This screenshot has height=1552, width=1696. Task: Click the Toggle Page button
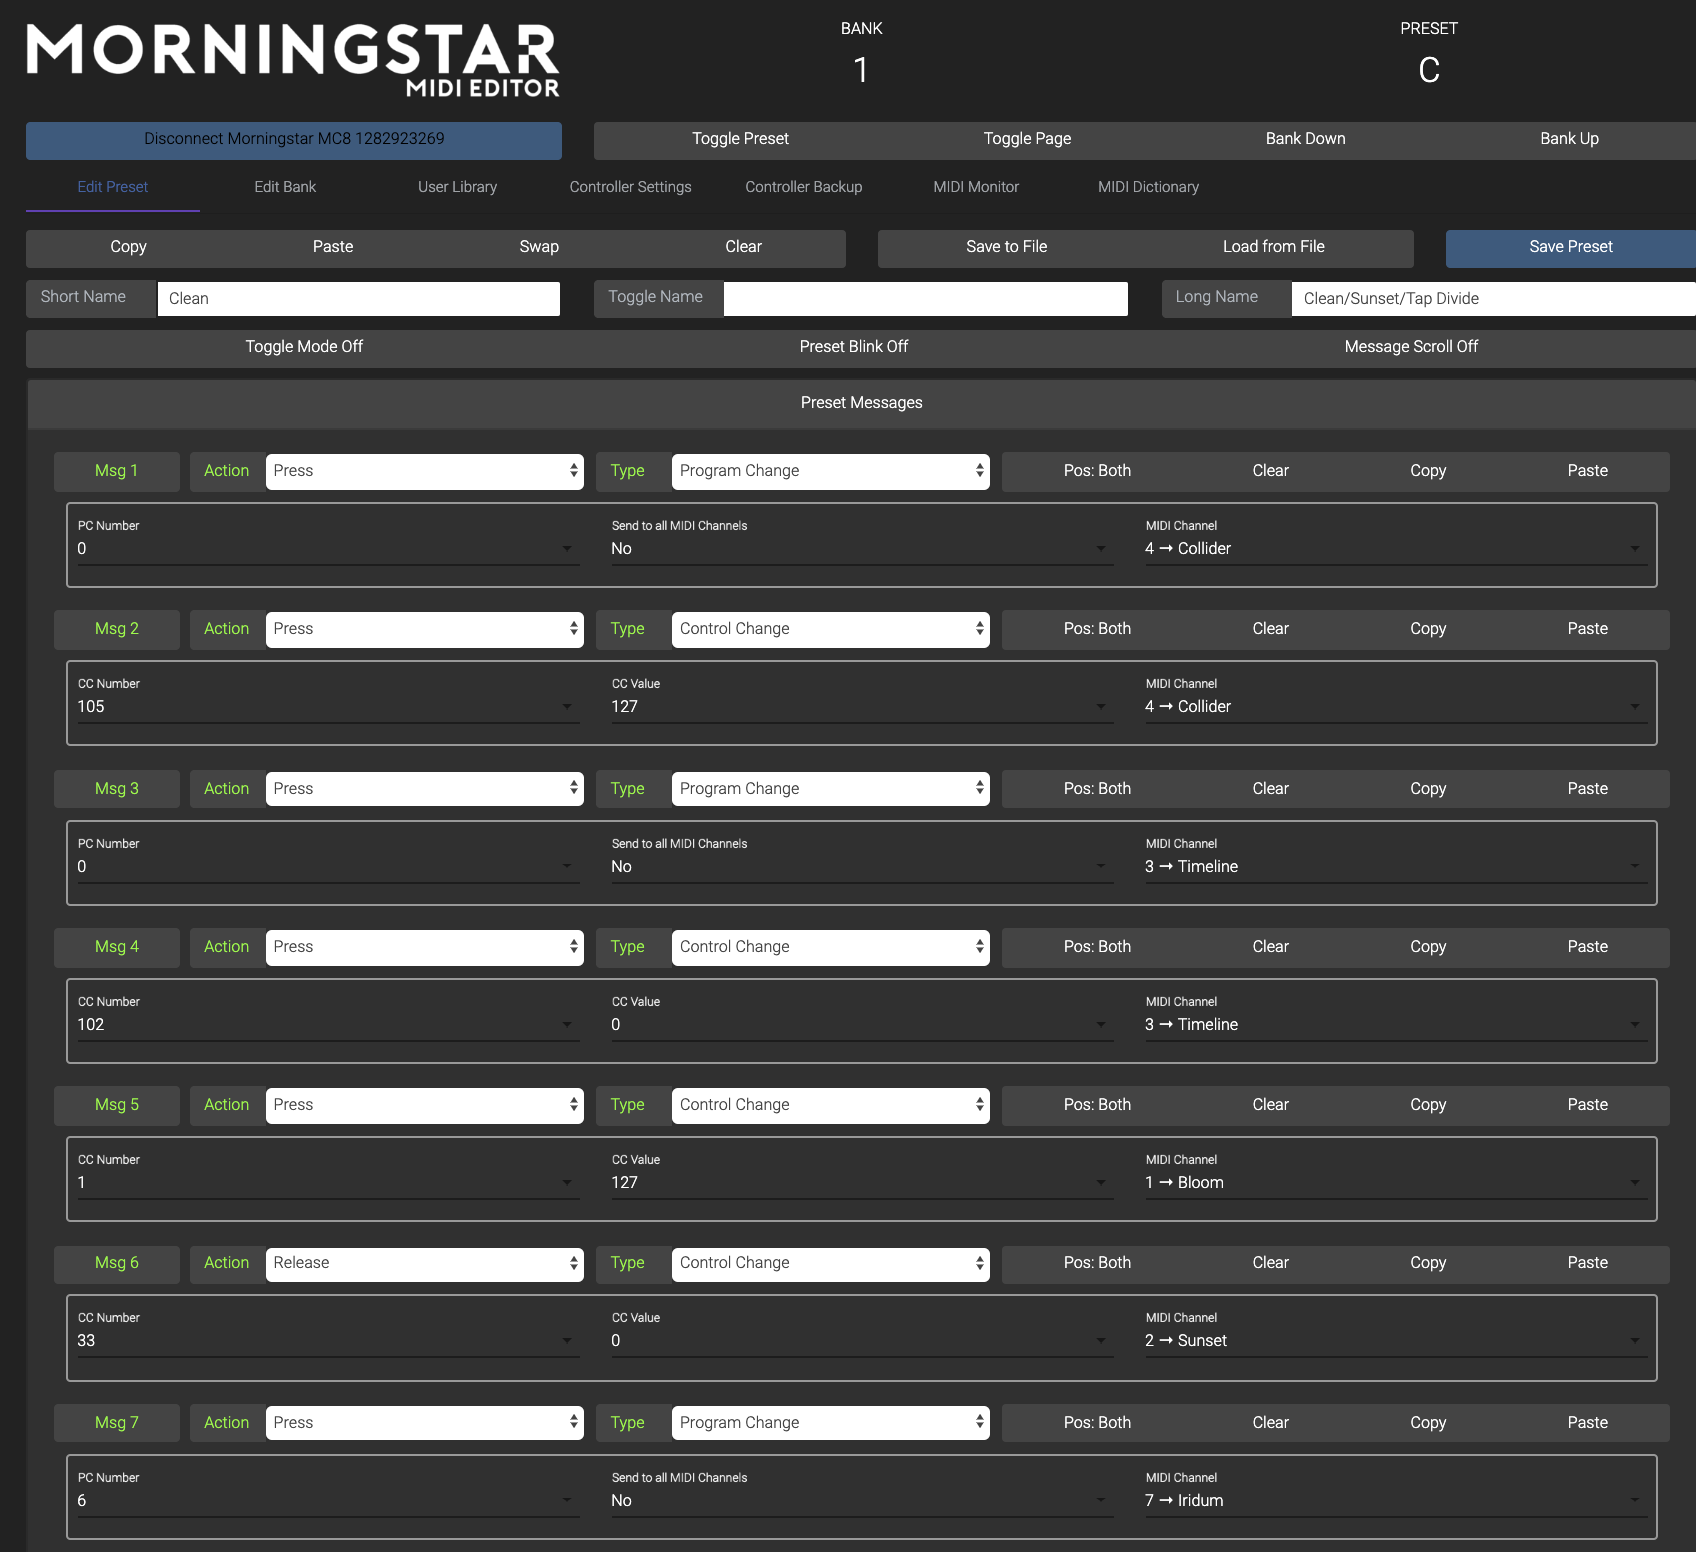pyautogui.click(x=1027, y=140)
